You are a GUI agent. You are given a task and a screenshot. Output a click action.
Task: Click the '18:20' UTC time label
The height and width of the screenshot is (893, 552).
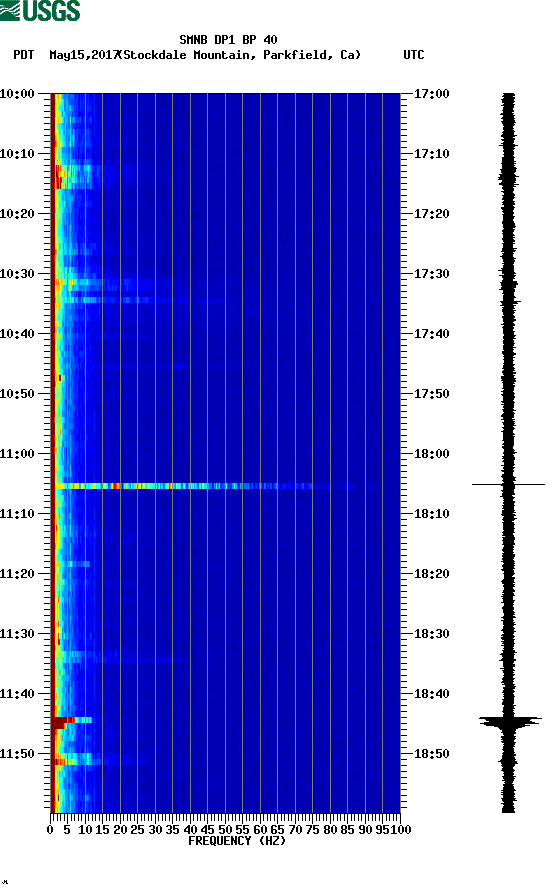point(431,574)
